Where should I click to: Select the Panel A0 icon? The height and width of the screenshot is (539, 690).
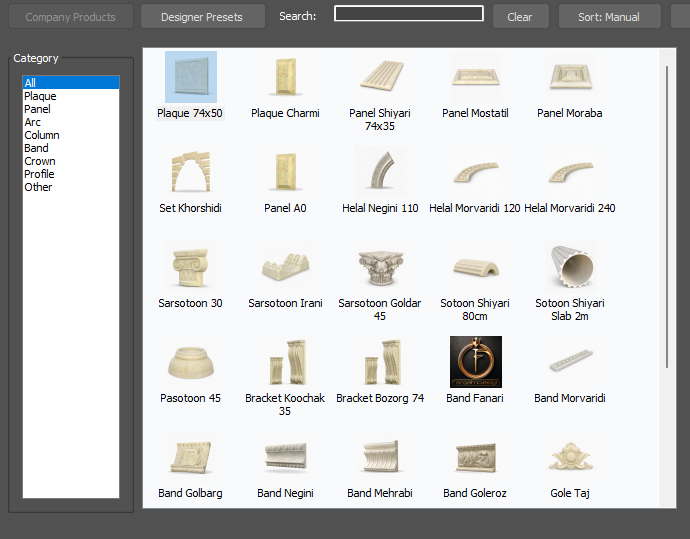tap(286, 172)
